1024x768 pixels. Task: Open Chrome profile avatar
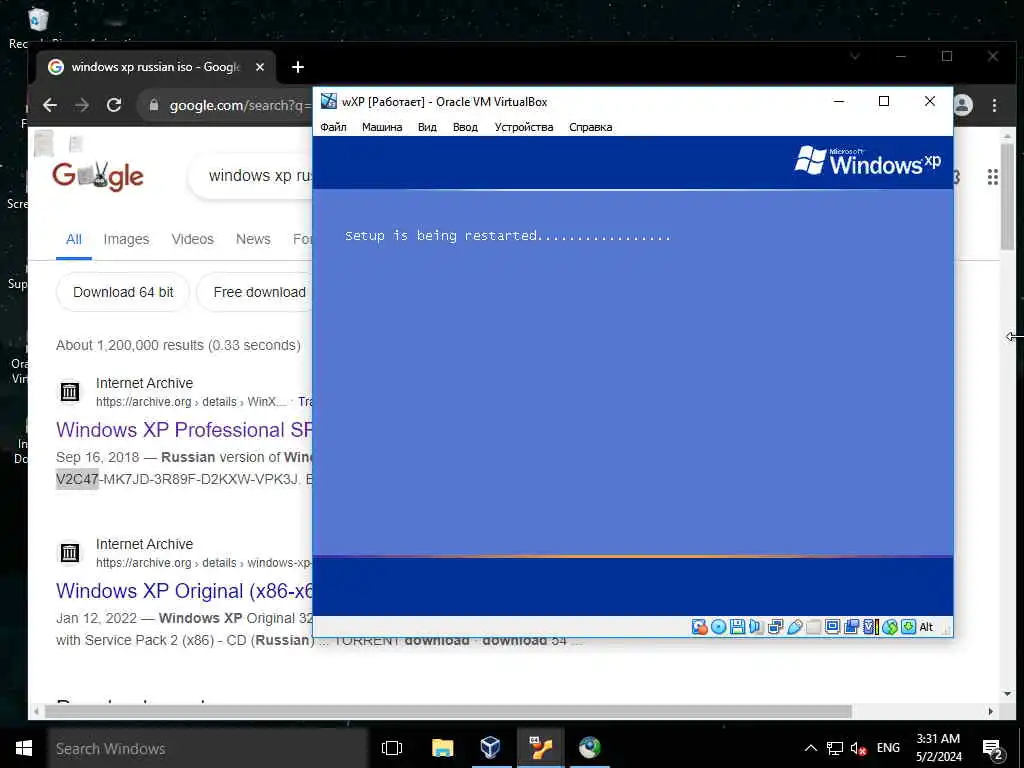tap(963, 105)
